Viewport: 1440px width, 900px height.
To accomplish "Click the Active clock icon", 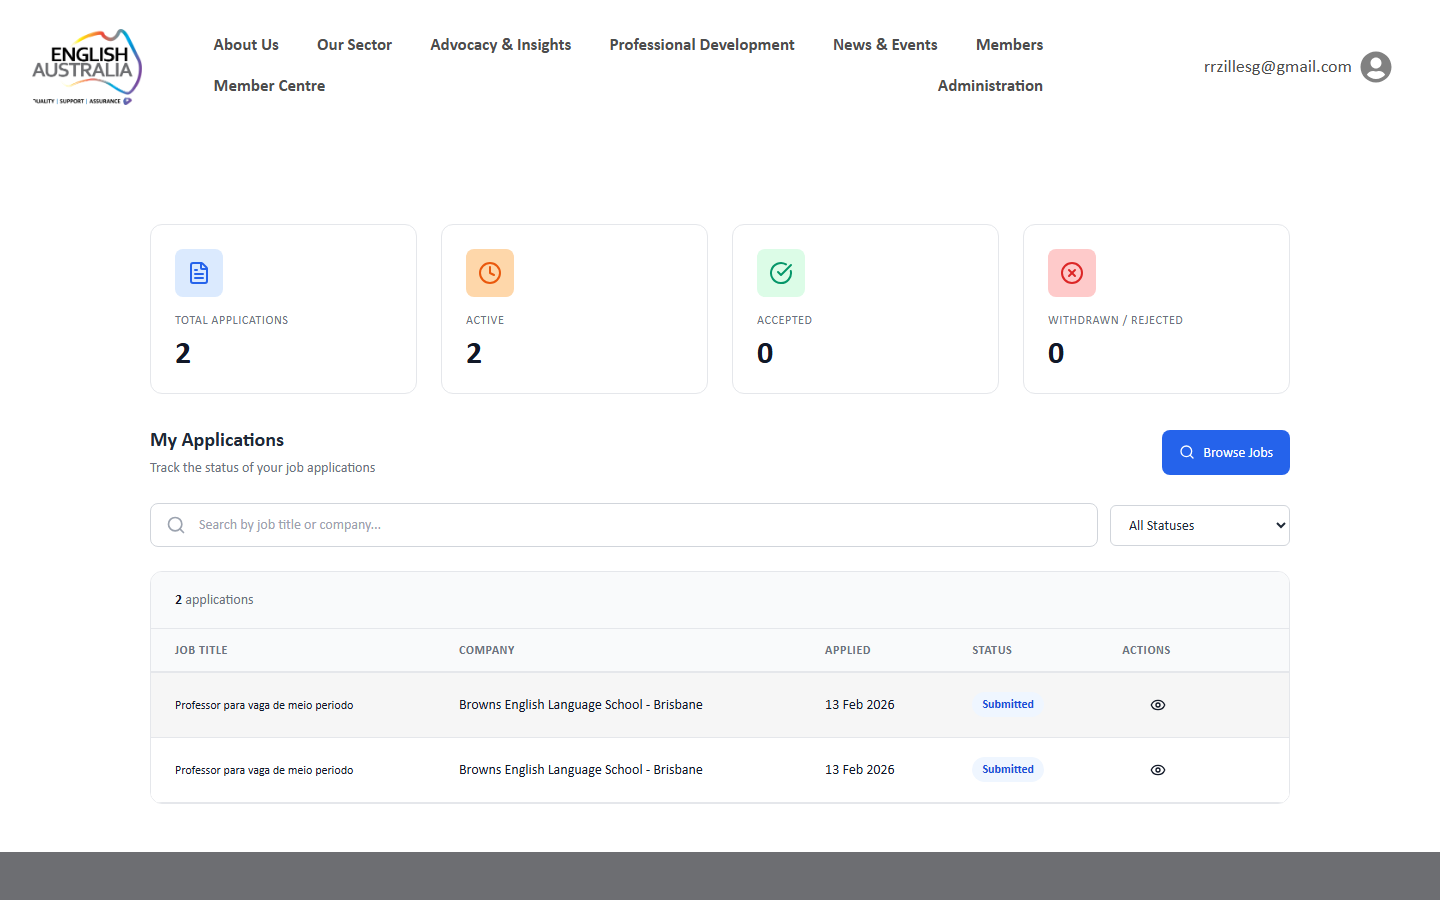I will tap(490, 273).
